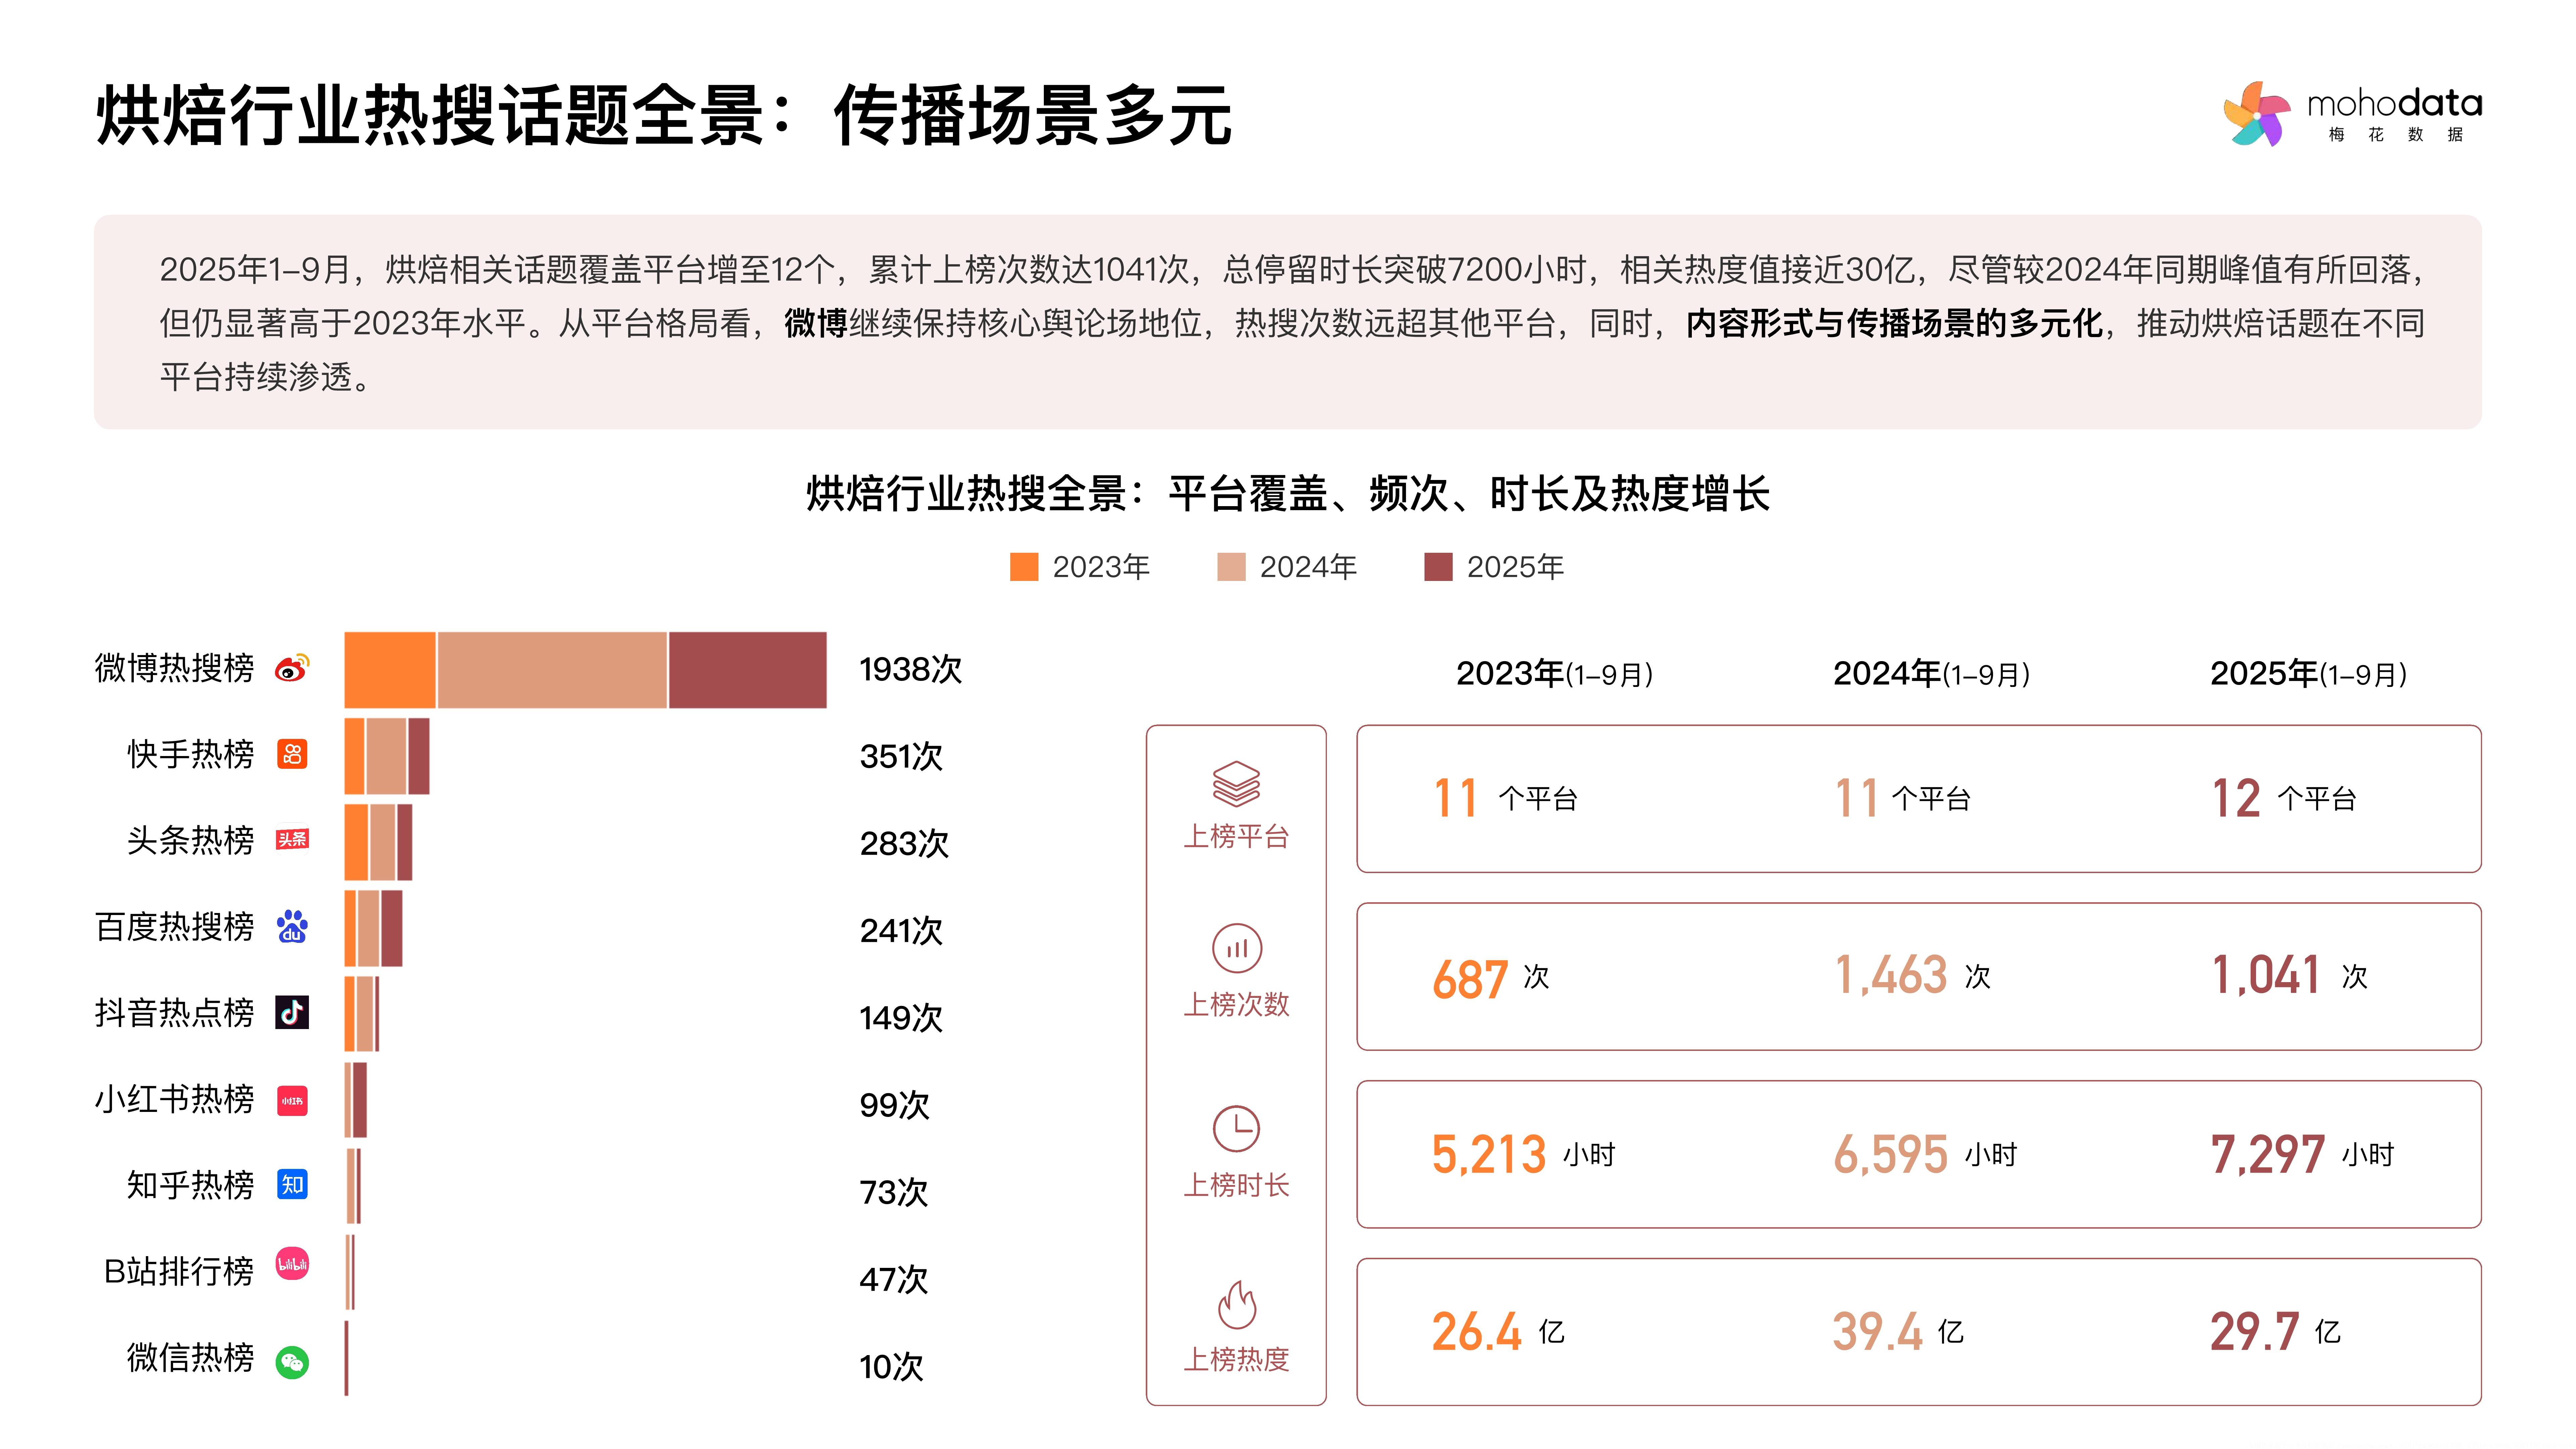Click the 2024年 legend label
2576x1449 pixels.
1308,567
